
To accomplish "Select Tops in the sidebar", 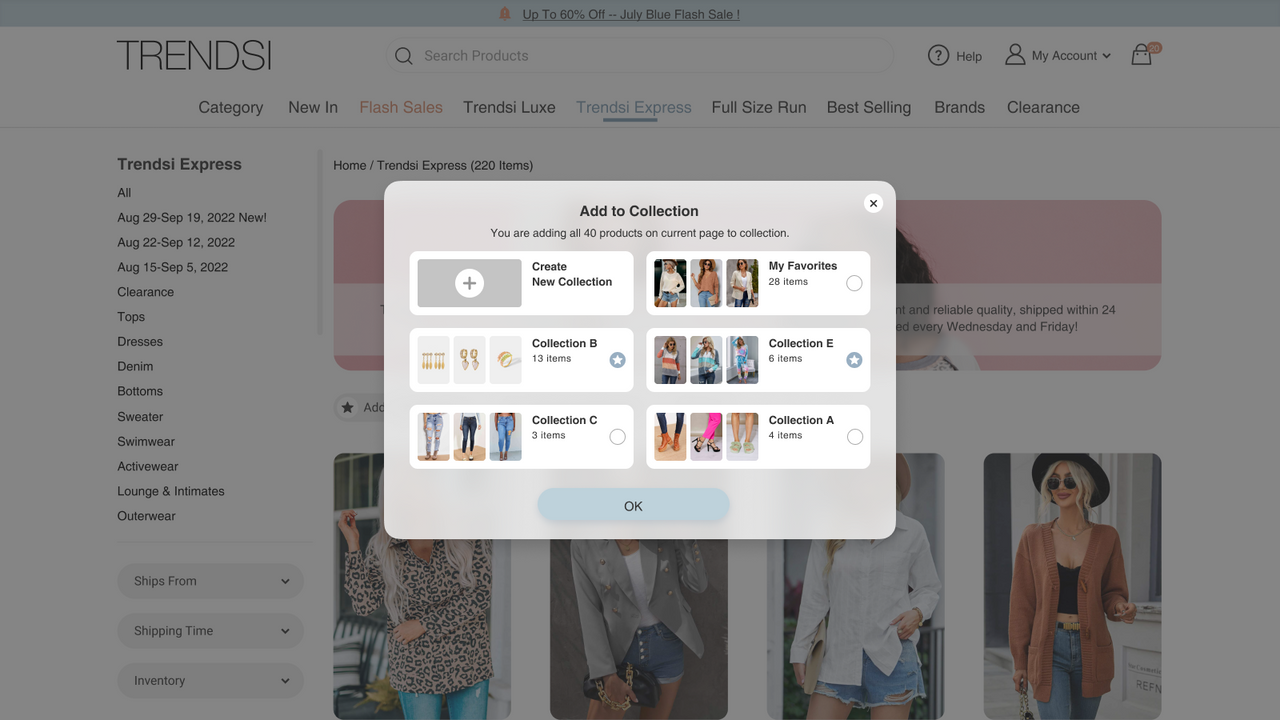I will [131, 317].
